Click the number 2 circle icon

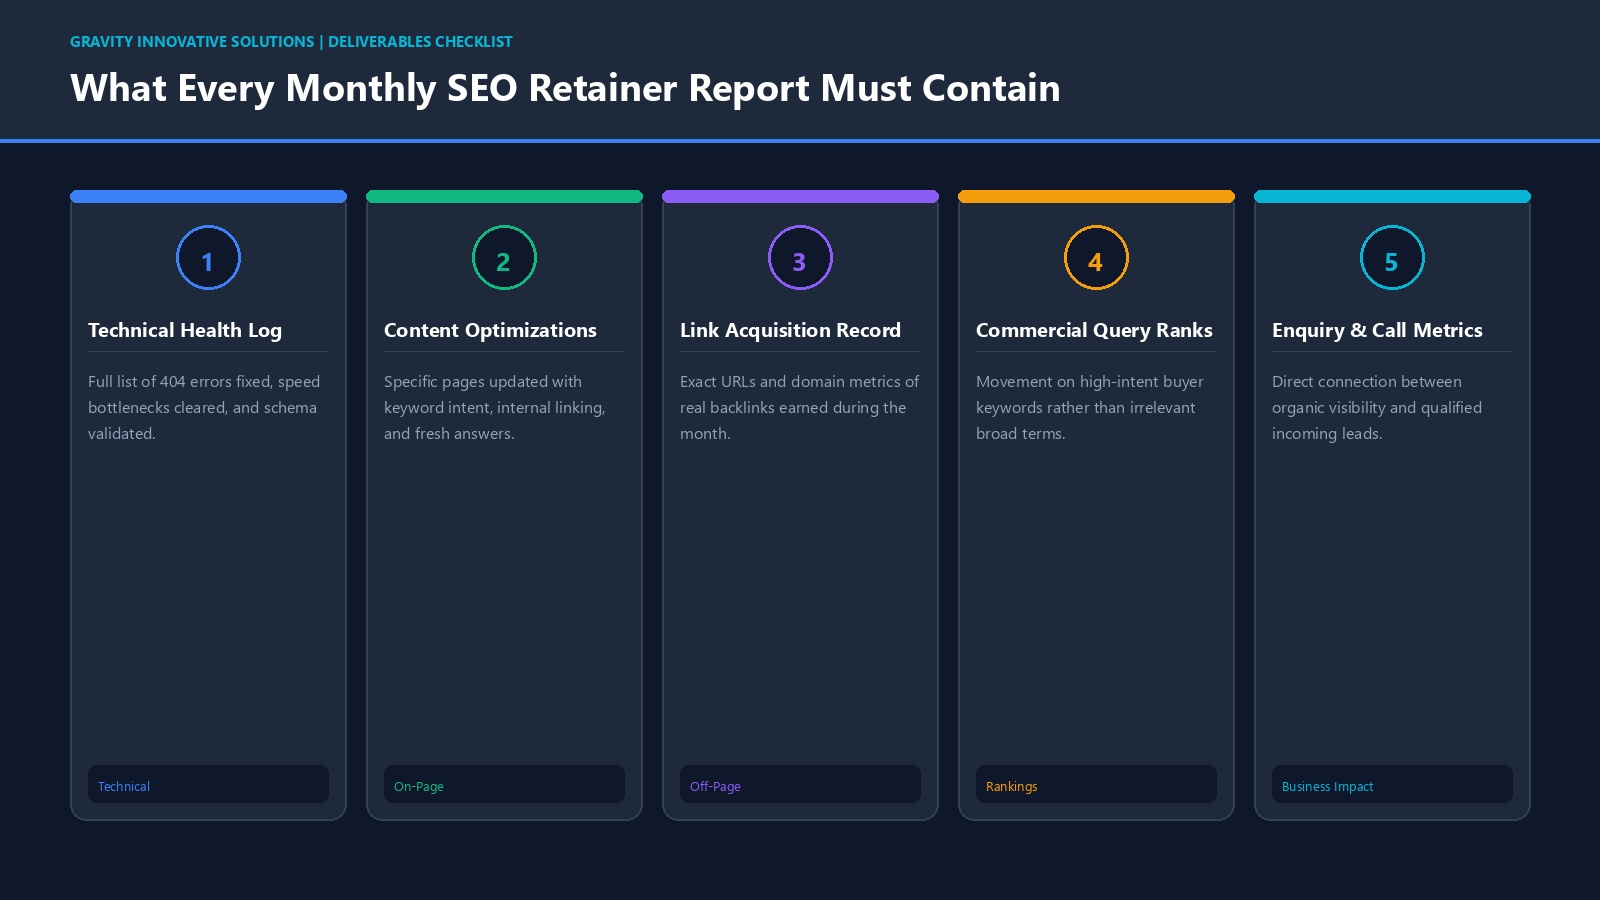click(504, 258)
